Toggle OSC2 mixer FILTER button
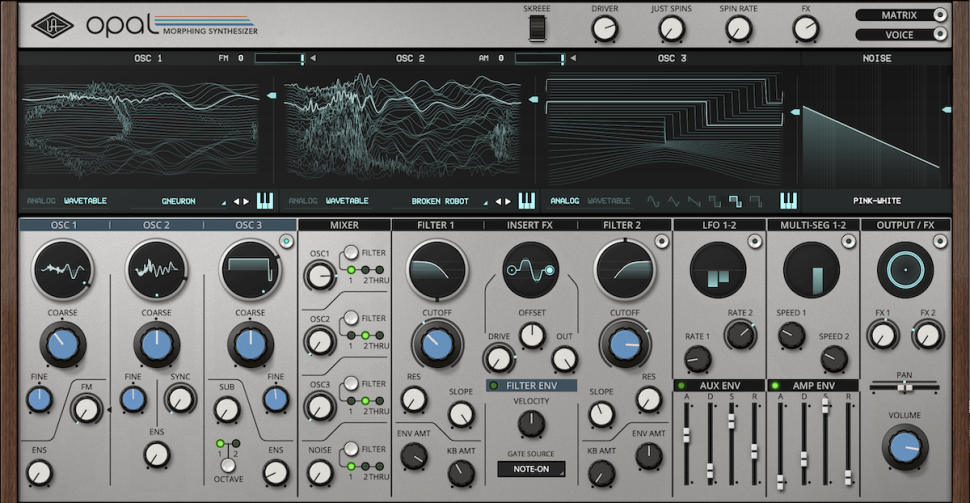This screenshot has height=503, width=970. click(351, 318)
